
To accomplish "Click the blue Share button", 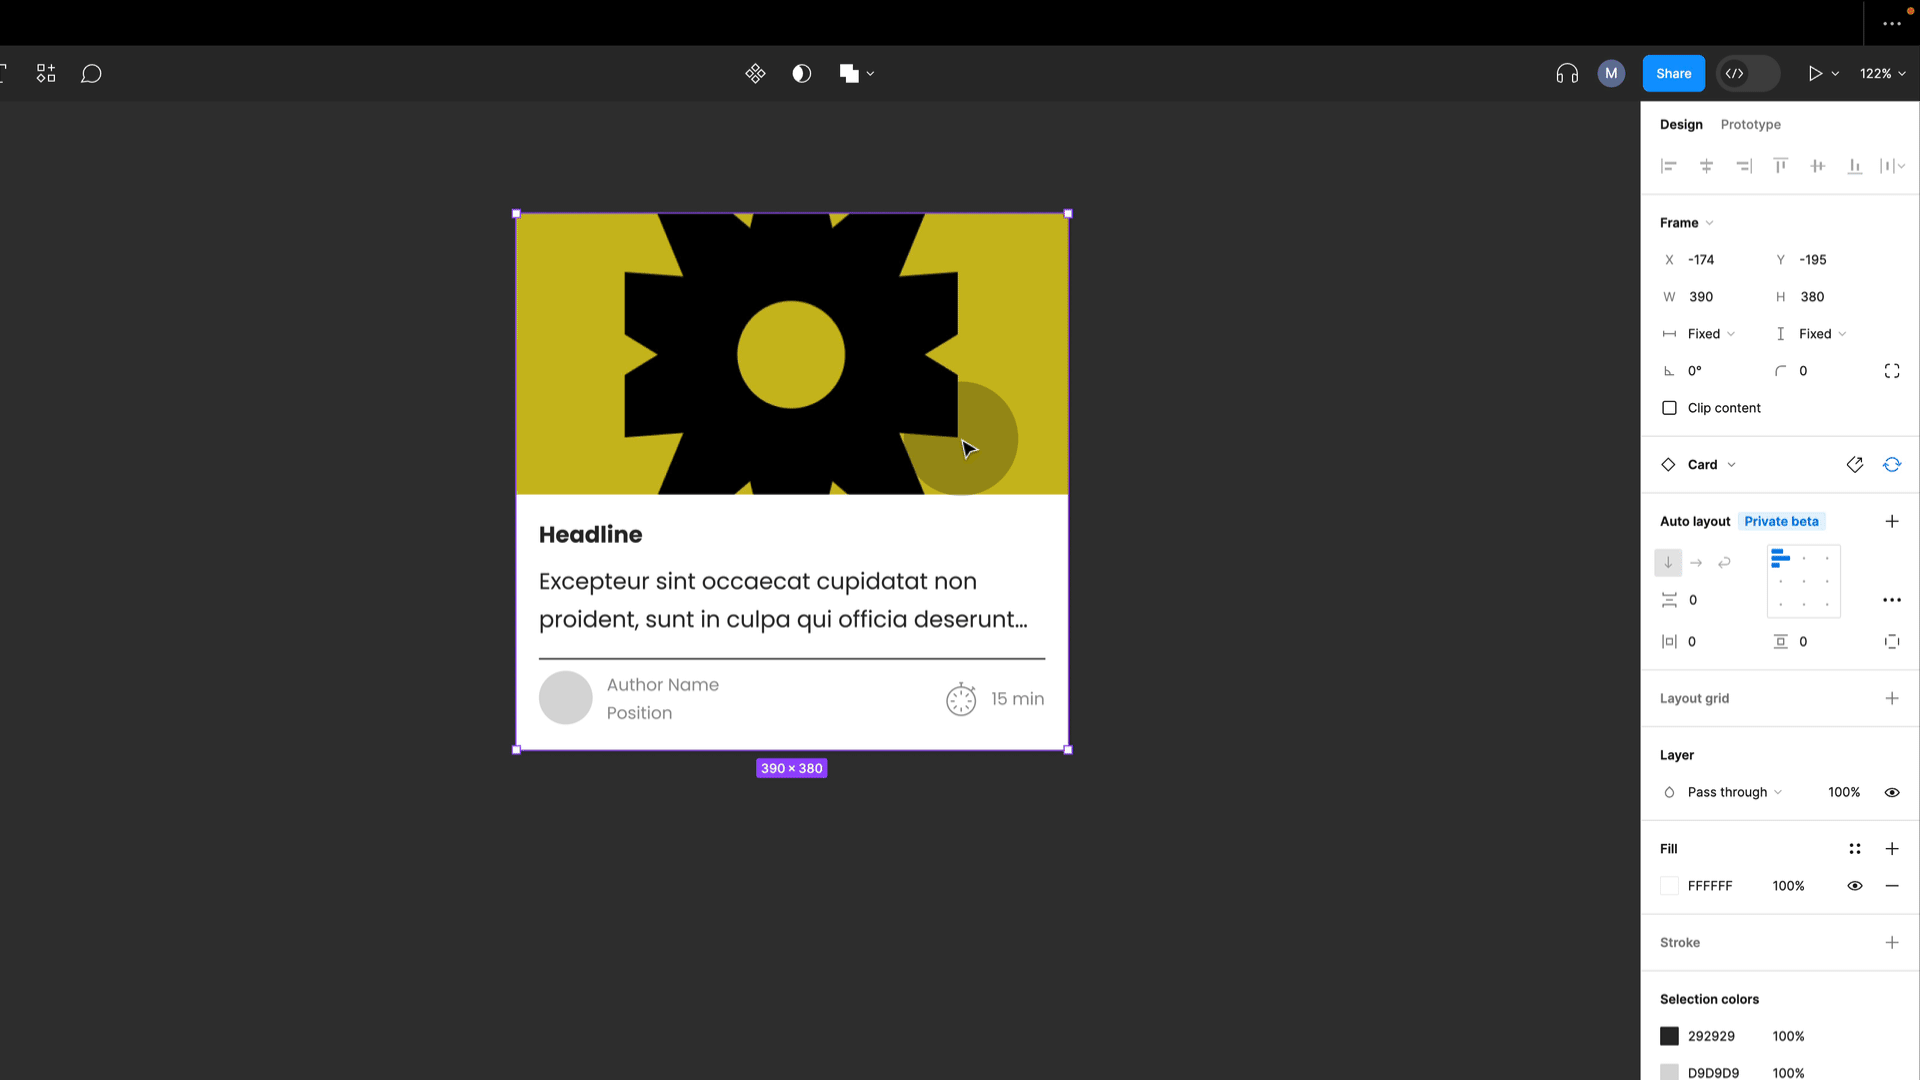I will 1673,74.
